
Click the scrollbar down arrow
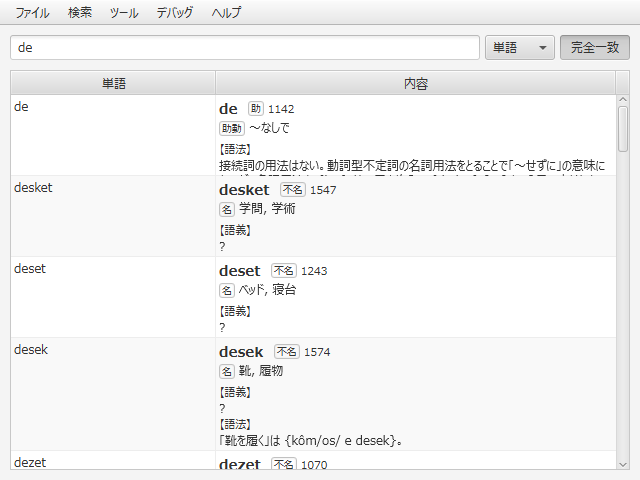click(623, 463)
